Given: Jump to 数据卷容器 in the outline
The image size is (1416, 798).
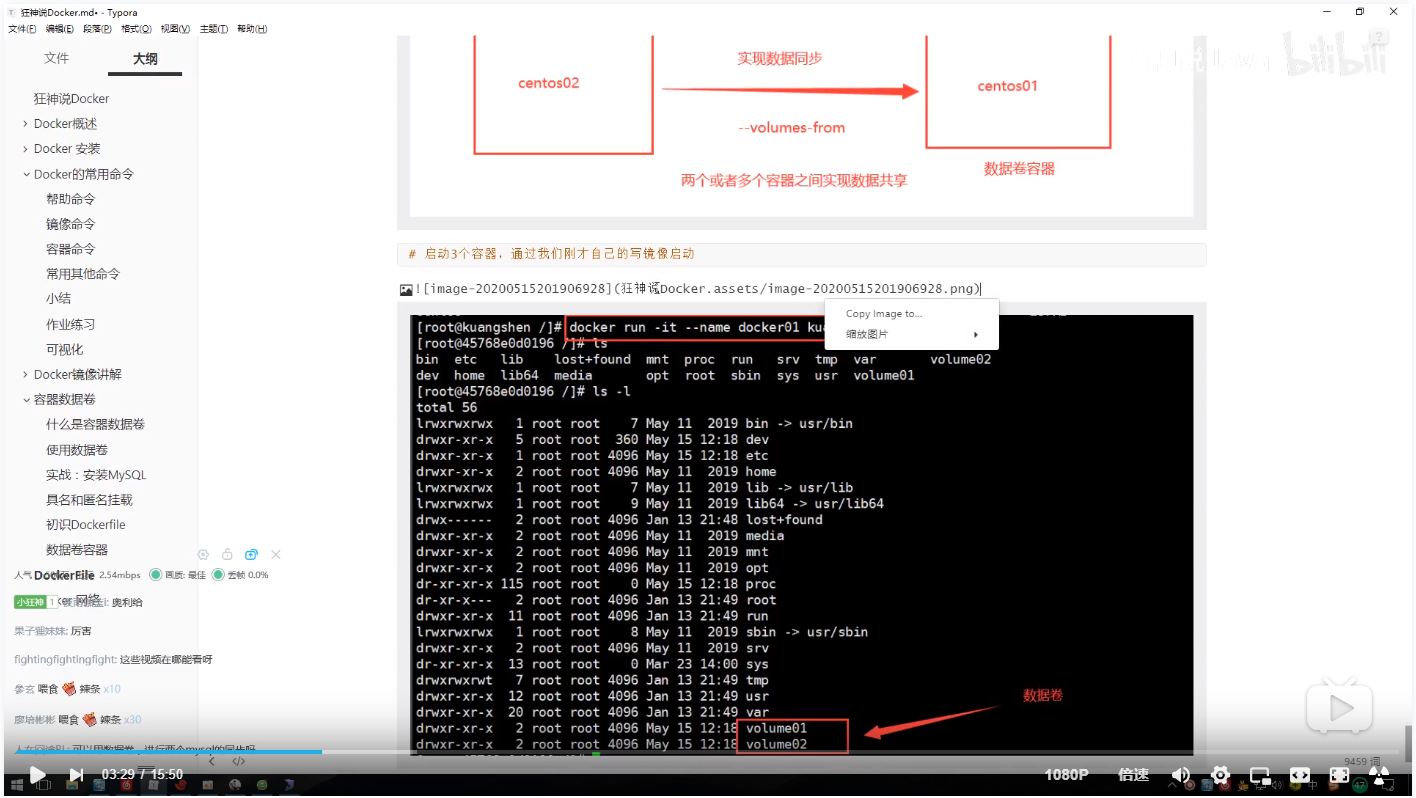Looking at the screenshot, I should pos(77,550).
